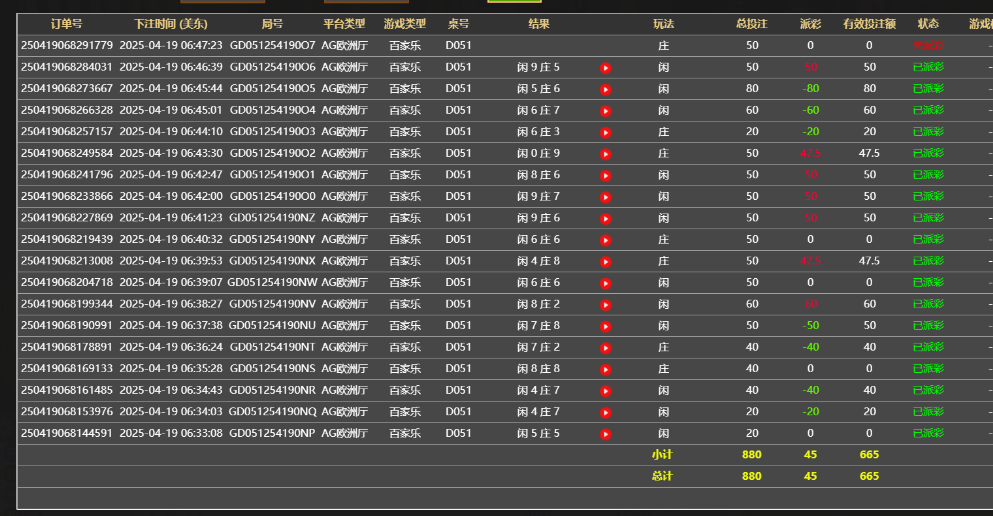This screenshot has width=993, height=516.
Task: Click the 状态 column header
Action: point(927,24)
